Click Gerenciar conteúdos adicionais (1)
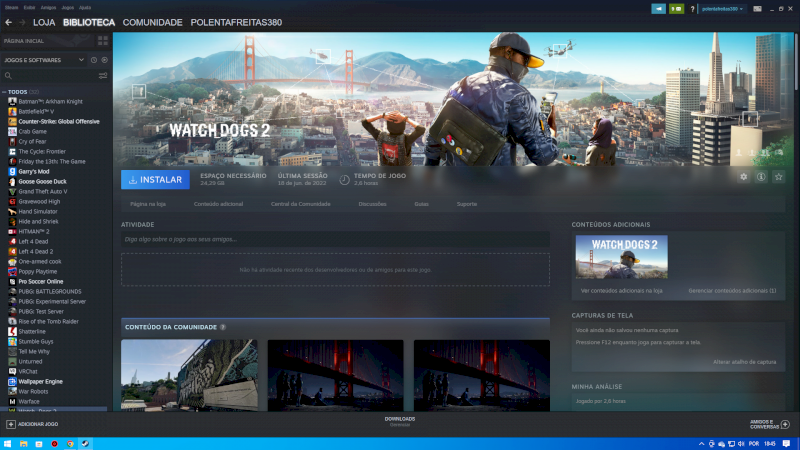Viewport: 800px width, 450px height. [732, 291]
